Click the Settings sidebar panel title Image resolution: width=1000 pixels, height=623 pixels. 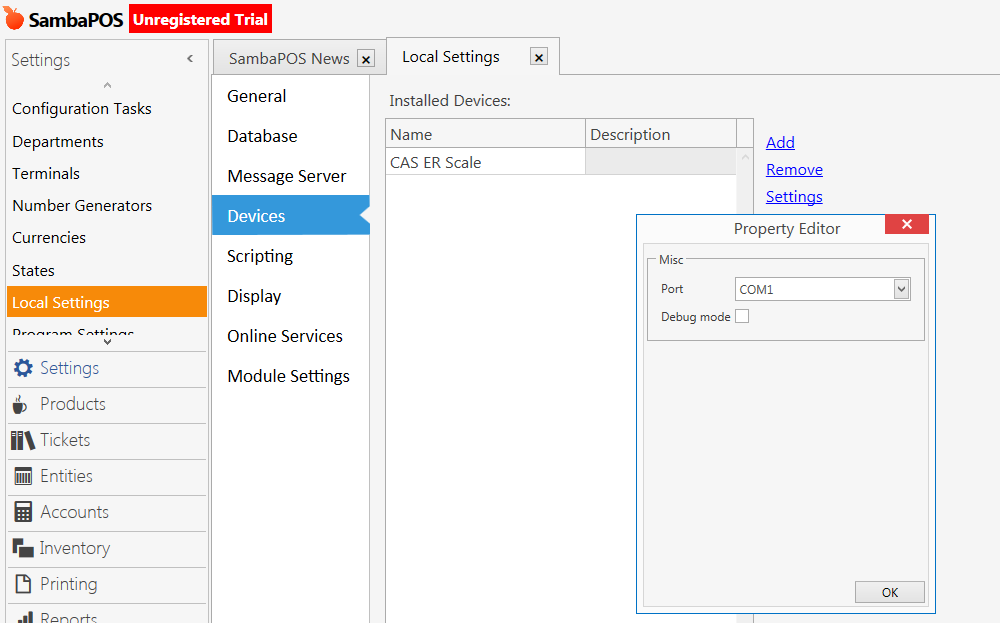coord(41,60)
